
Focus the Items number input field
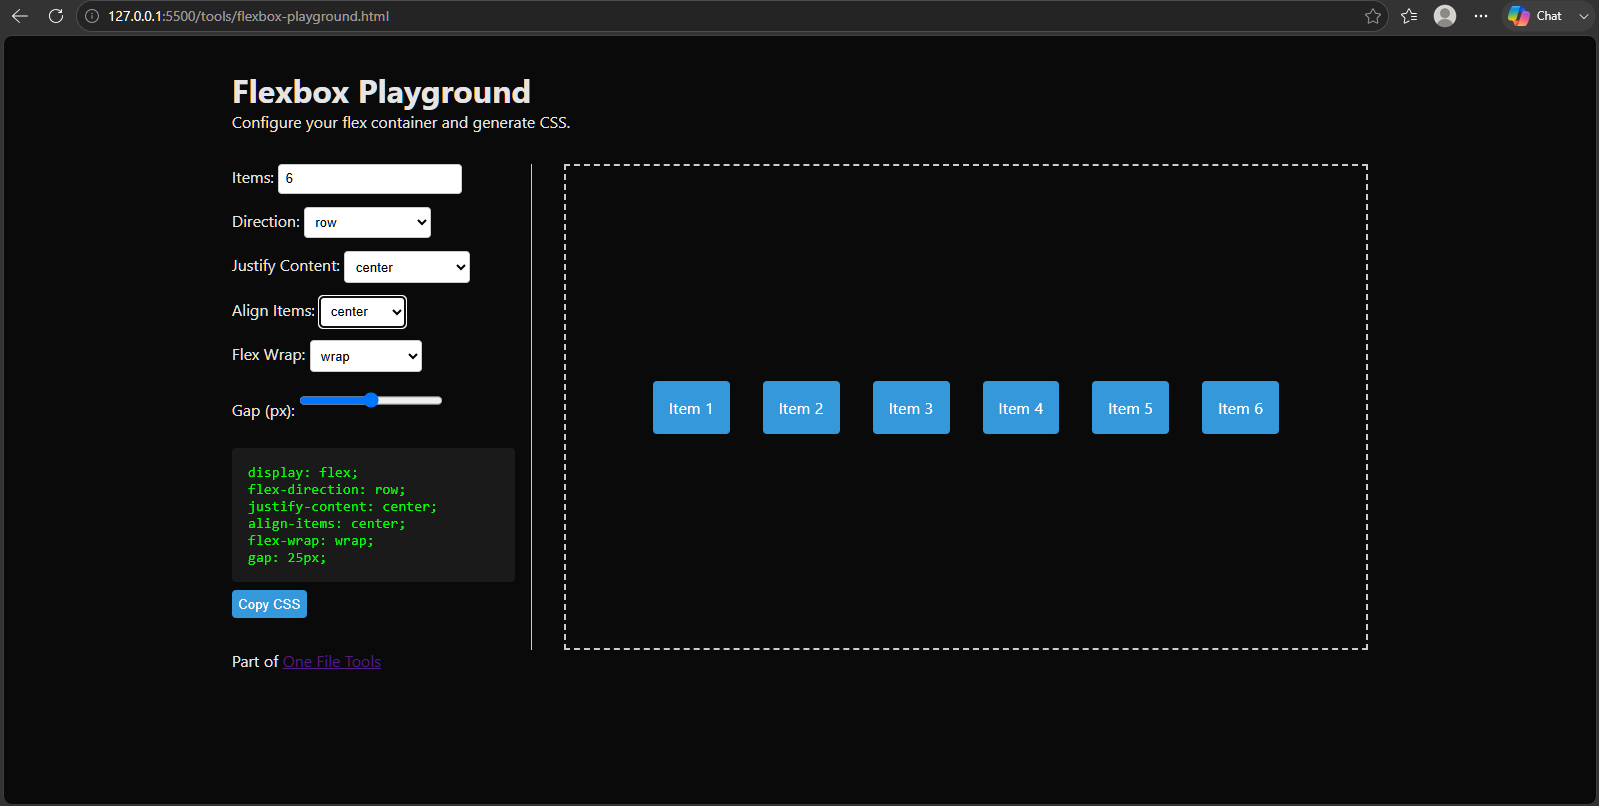[x=370, y=179]
